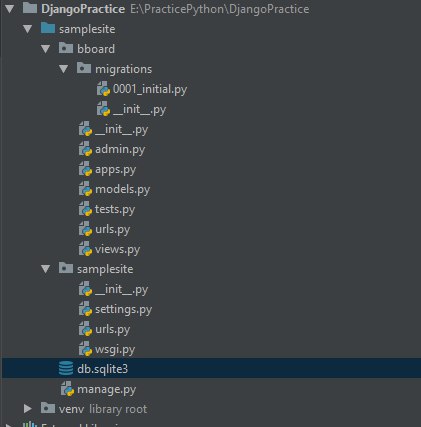
Task: Open urls.py under inner samplesite
Action: pos(113,329)
